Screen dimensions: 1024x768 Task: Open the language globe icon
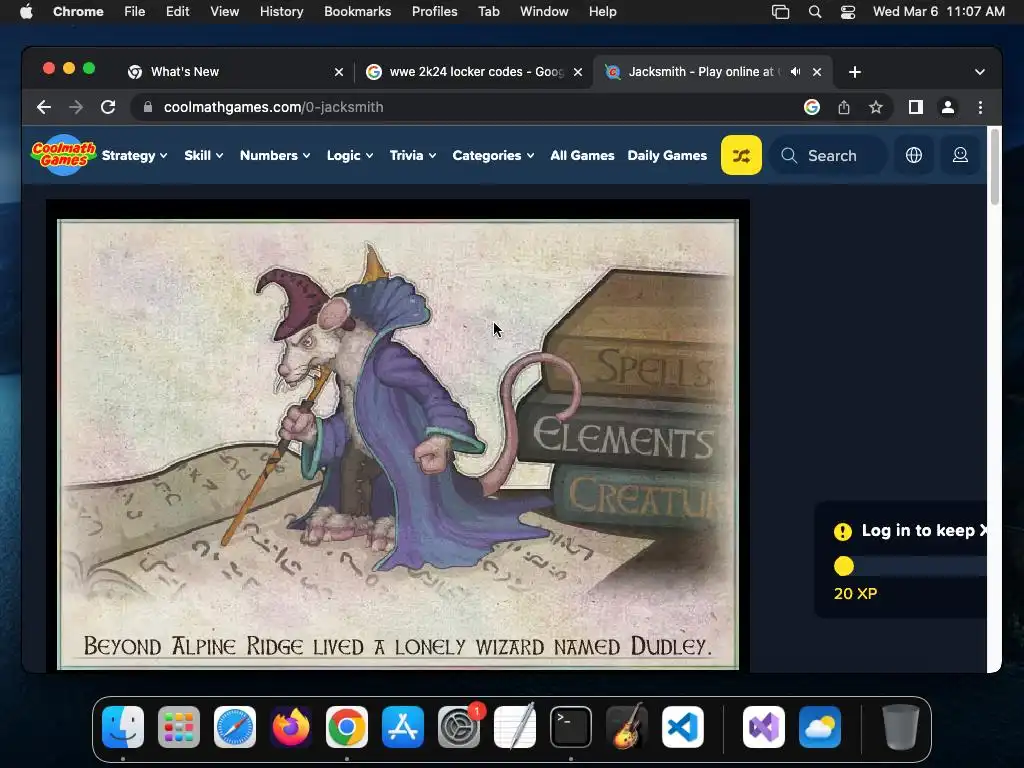coord(914,155)
